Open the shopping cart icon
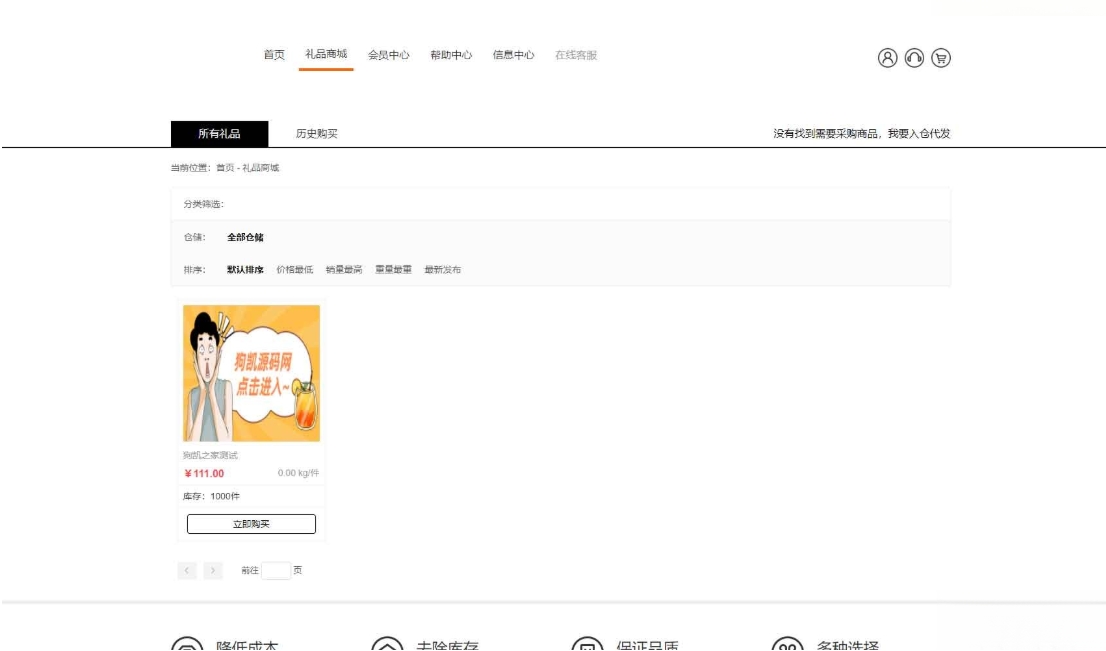1106x651 pixels. (941, 59)
